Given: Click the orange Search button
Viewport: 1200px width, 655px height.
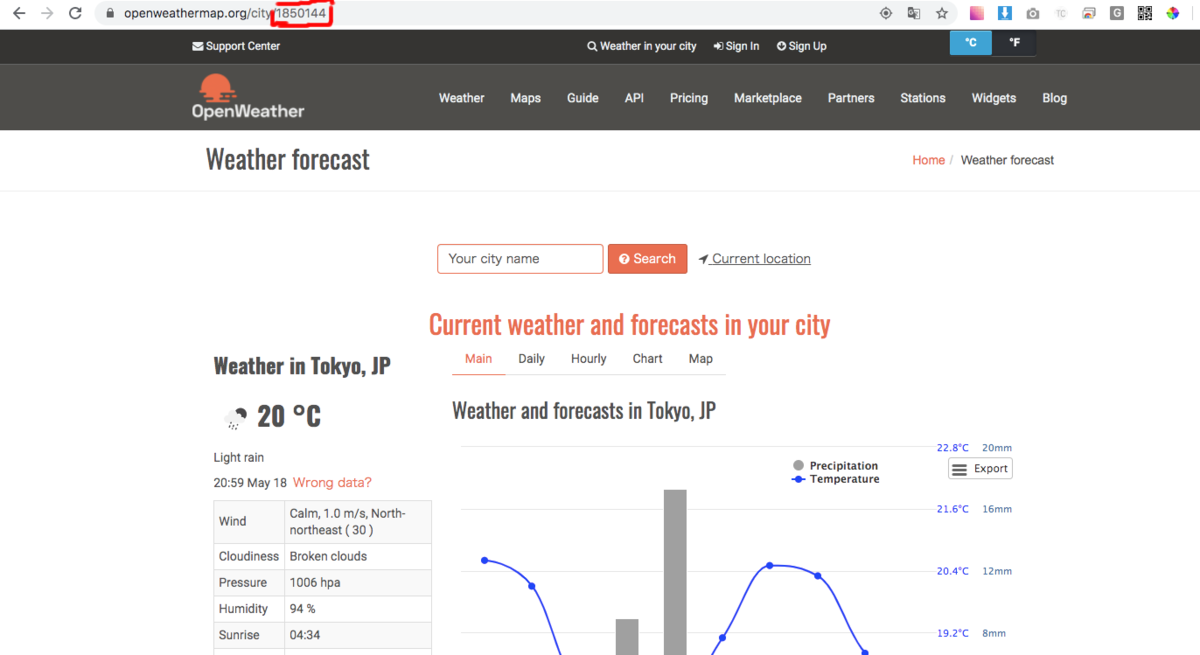Looking at the screenshot, I should (x=647, y=259).
